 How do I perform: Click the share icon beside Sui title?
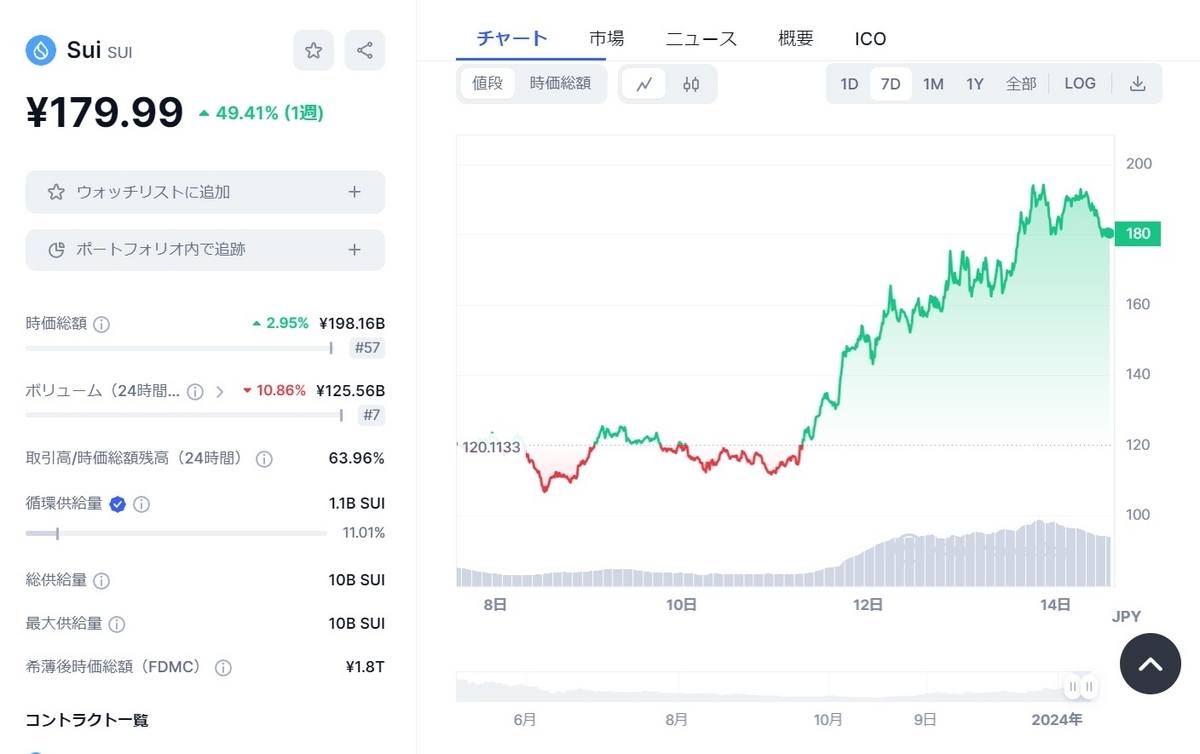tap(364, 50)
